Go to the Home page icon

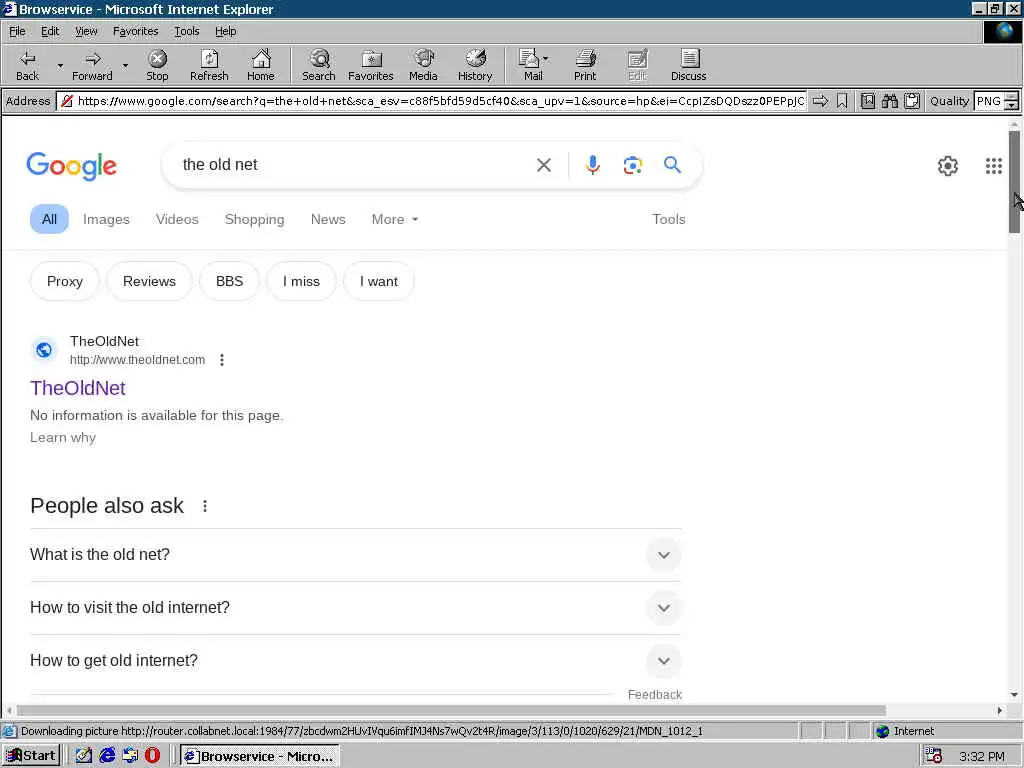tap(261, 66)
